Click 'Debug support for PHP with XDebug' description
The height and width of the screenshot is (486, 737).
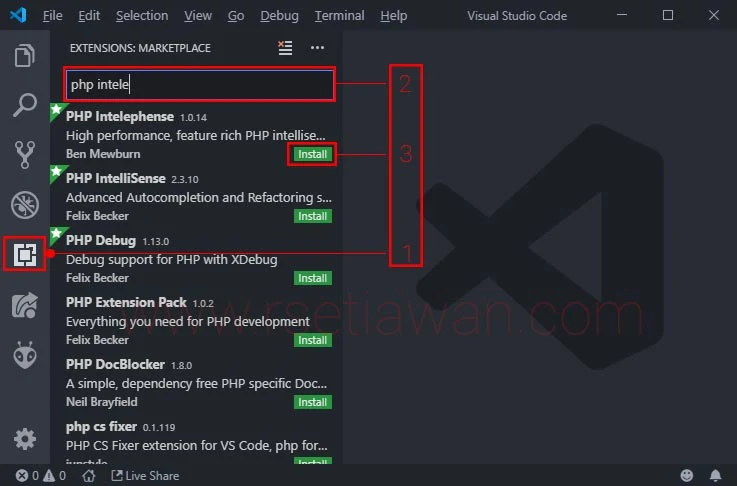(172, 259)
